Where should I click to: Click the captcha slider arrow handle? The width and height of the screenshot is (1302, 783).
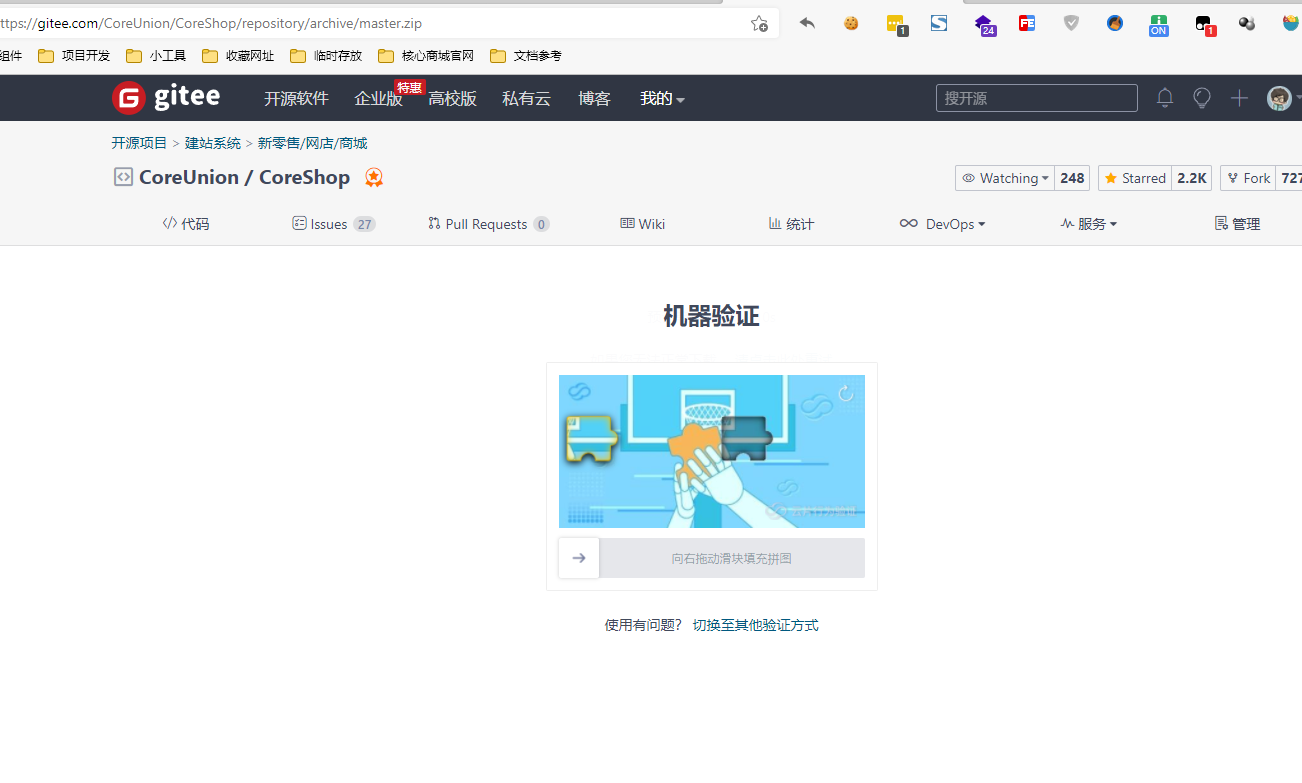tap(579, 558)
